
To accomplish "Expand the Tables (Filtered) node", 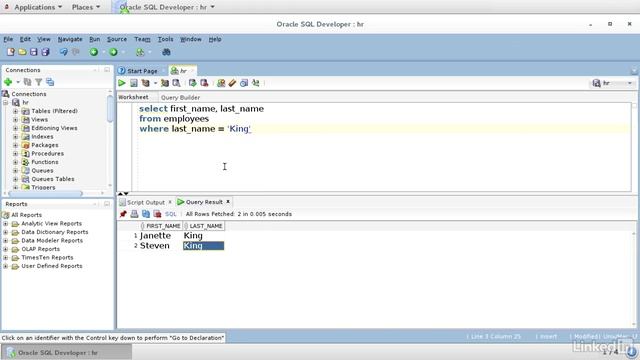I will pos(16,111).
